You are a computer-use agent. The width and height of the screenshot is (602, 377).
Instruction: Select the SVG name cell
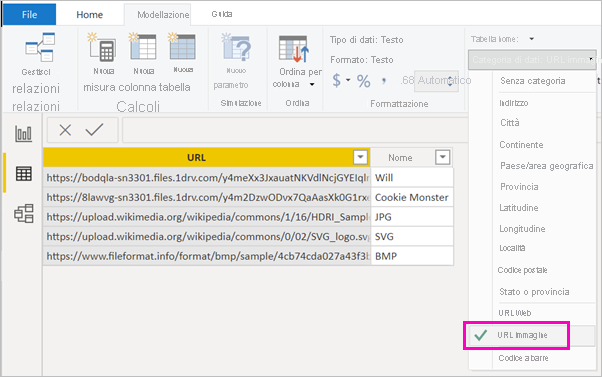412,236
